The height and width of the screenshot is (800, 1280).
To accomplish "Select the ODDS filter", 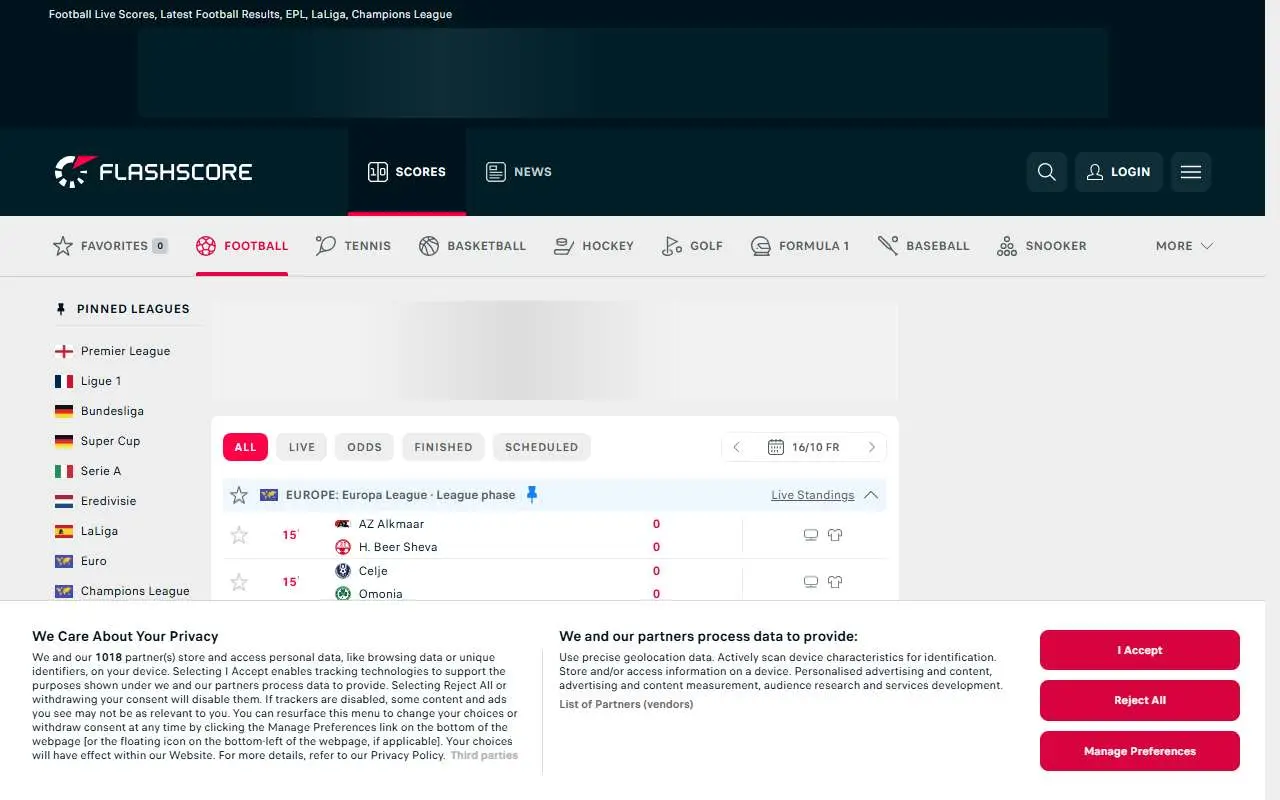I will (364, 447).
